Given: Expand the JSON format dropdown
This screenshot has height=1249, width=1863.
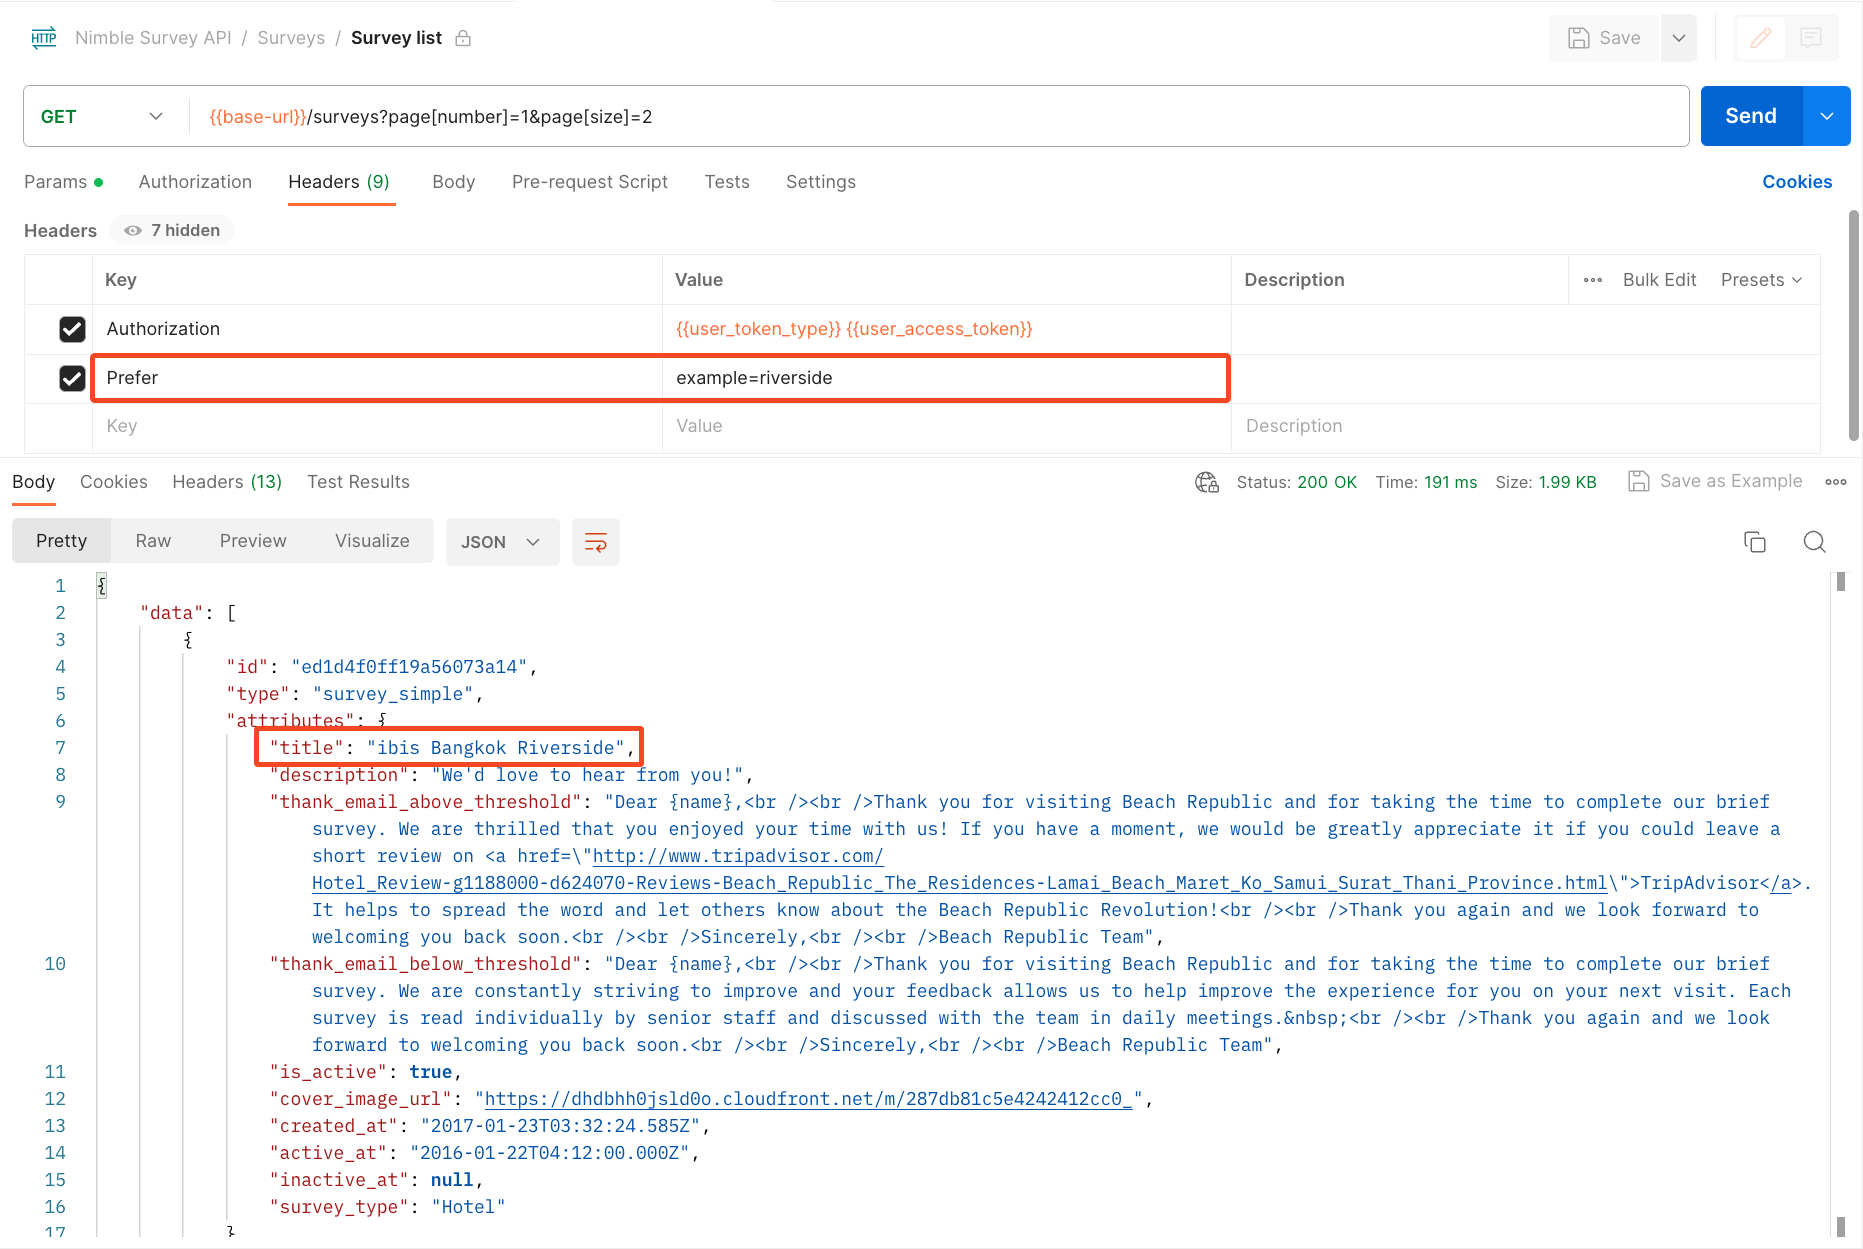Looking at the screenshot, I should pyautogui.click(x=501, y=542).
